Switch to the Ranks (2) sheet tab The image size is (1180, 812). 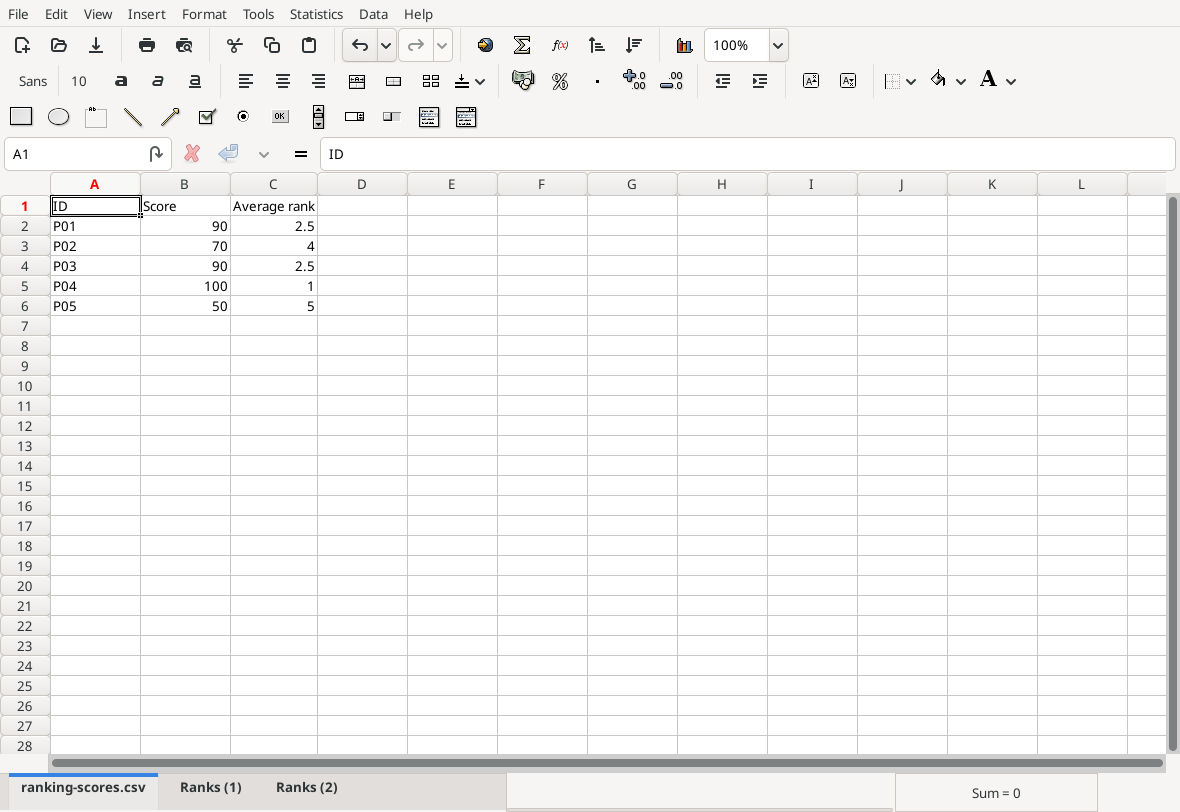[306, 787]
